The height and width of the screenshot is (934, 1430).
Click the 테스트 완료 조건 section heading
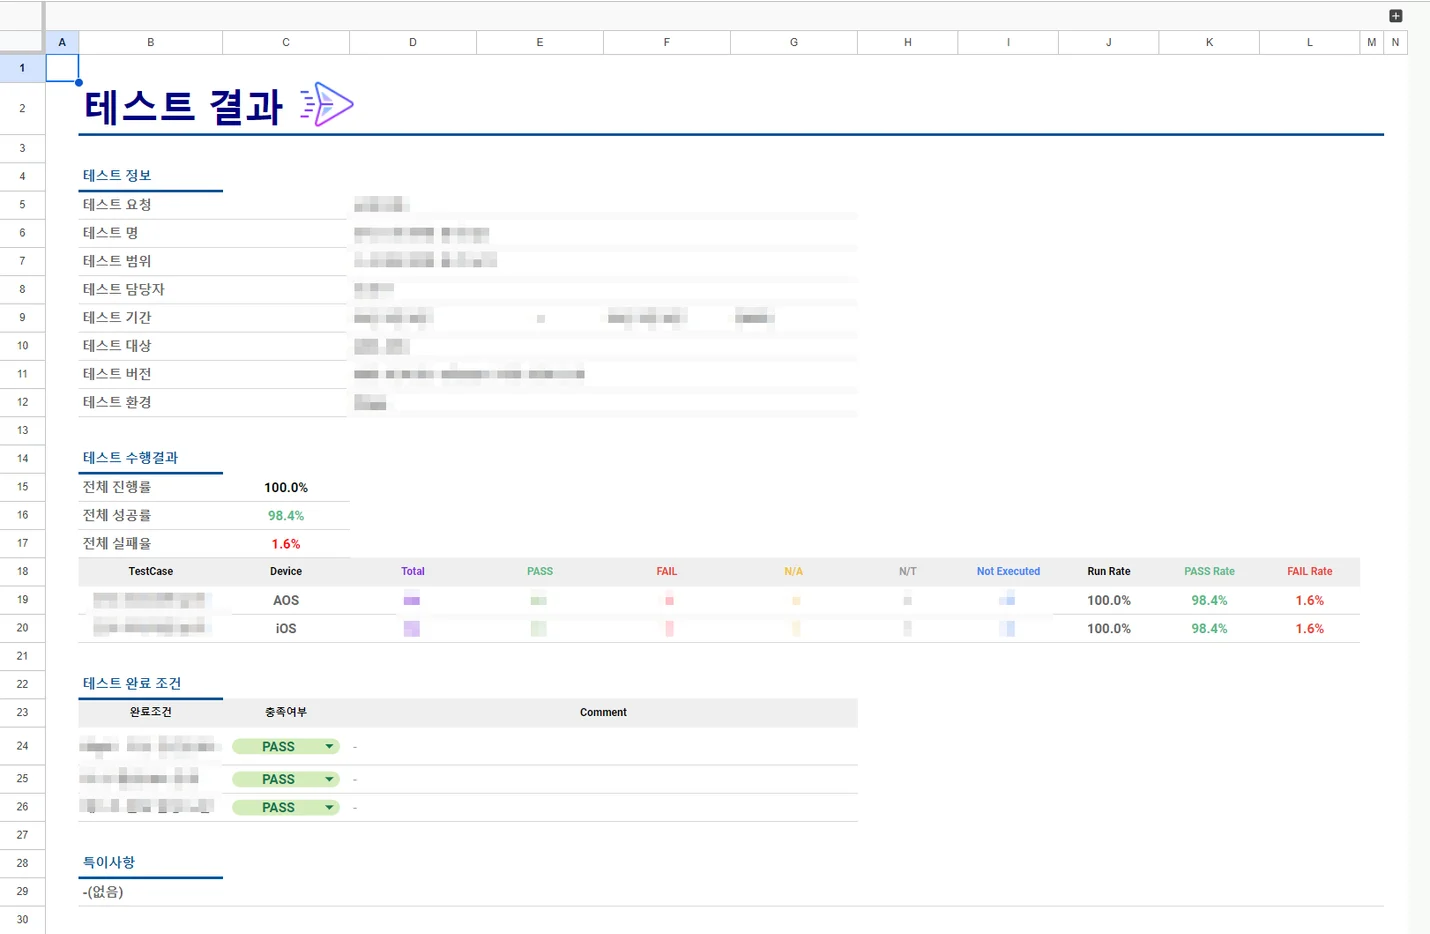132,684
